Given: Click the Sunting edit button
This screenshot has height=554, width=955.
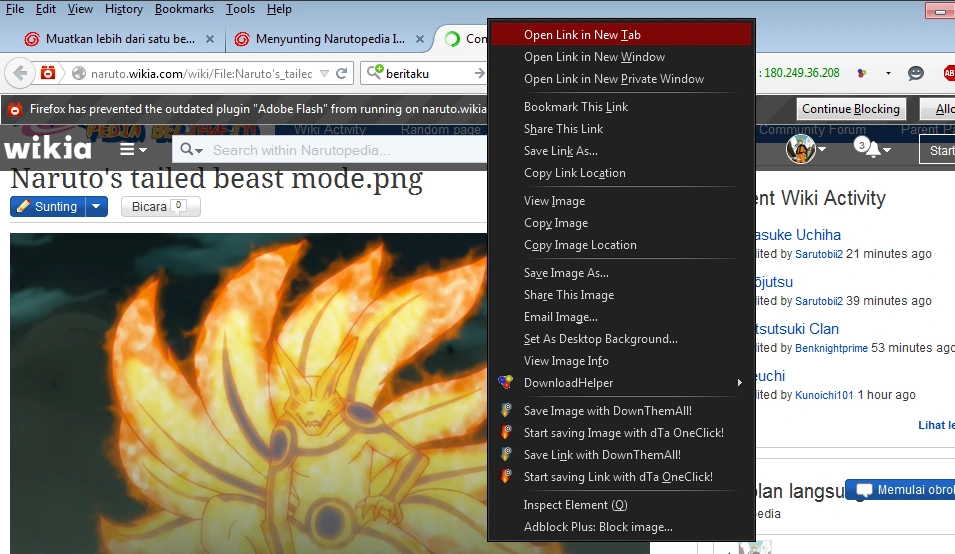Looking at the screenshot, I should click(48, 206).
